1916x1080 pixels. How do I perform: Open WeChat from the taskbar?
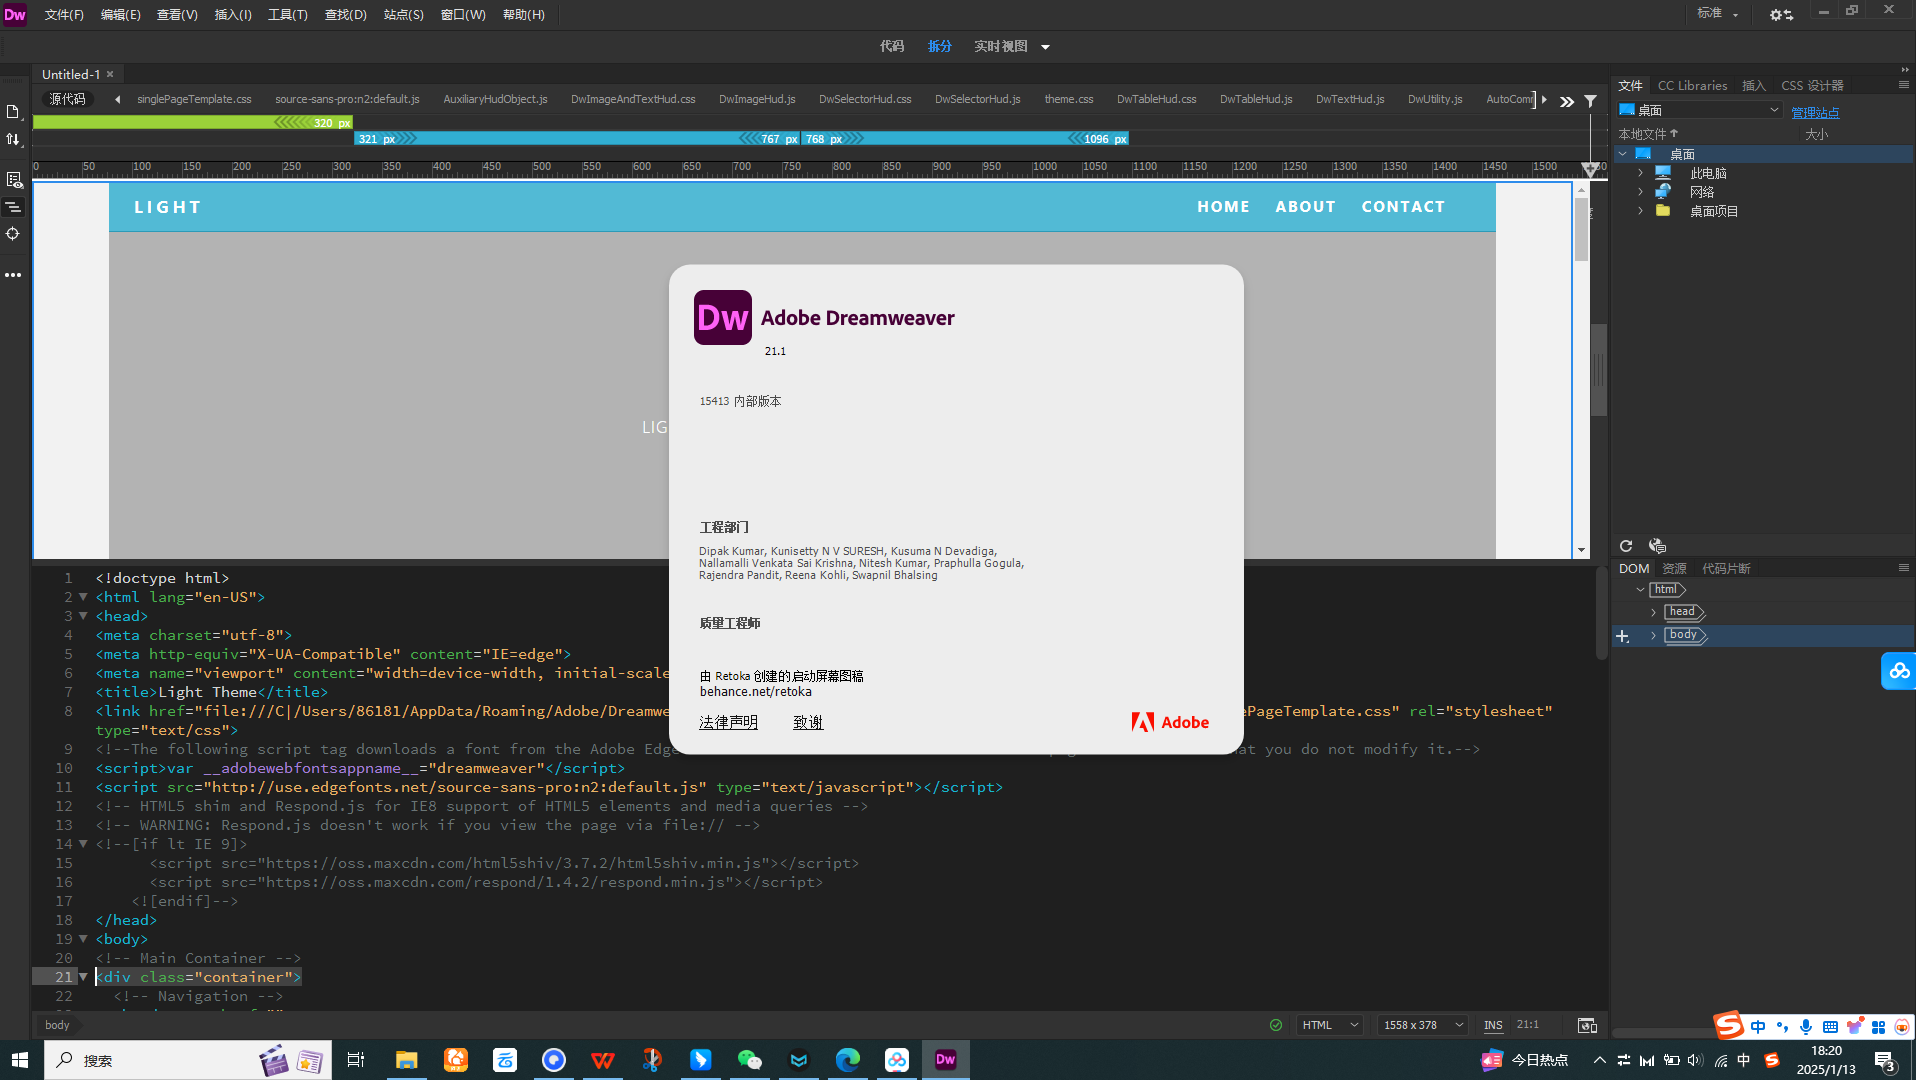pyautogui.click(x=749, y=1060)
